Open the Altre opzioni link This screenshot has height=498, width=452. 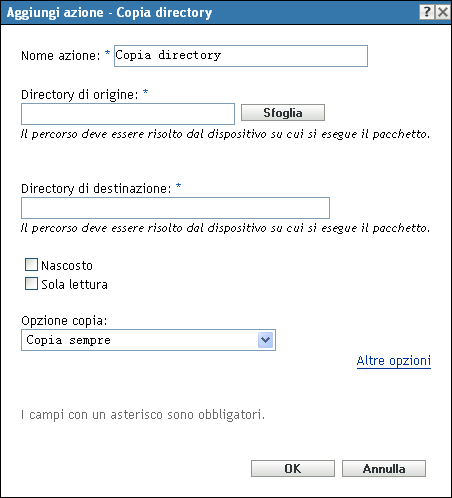point(394,361)
